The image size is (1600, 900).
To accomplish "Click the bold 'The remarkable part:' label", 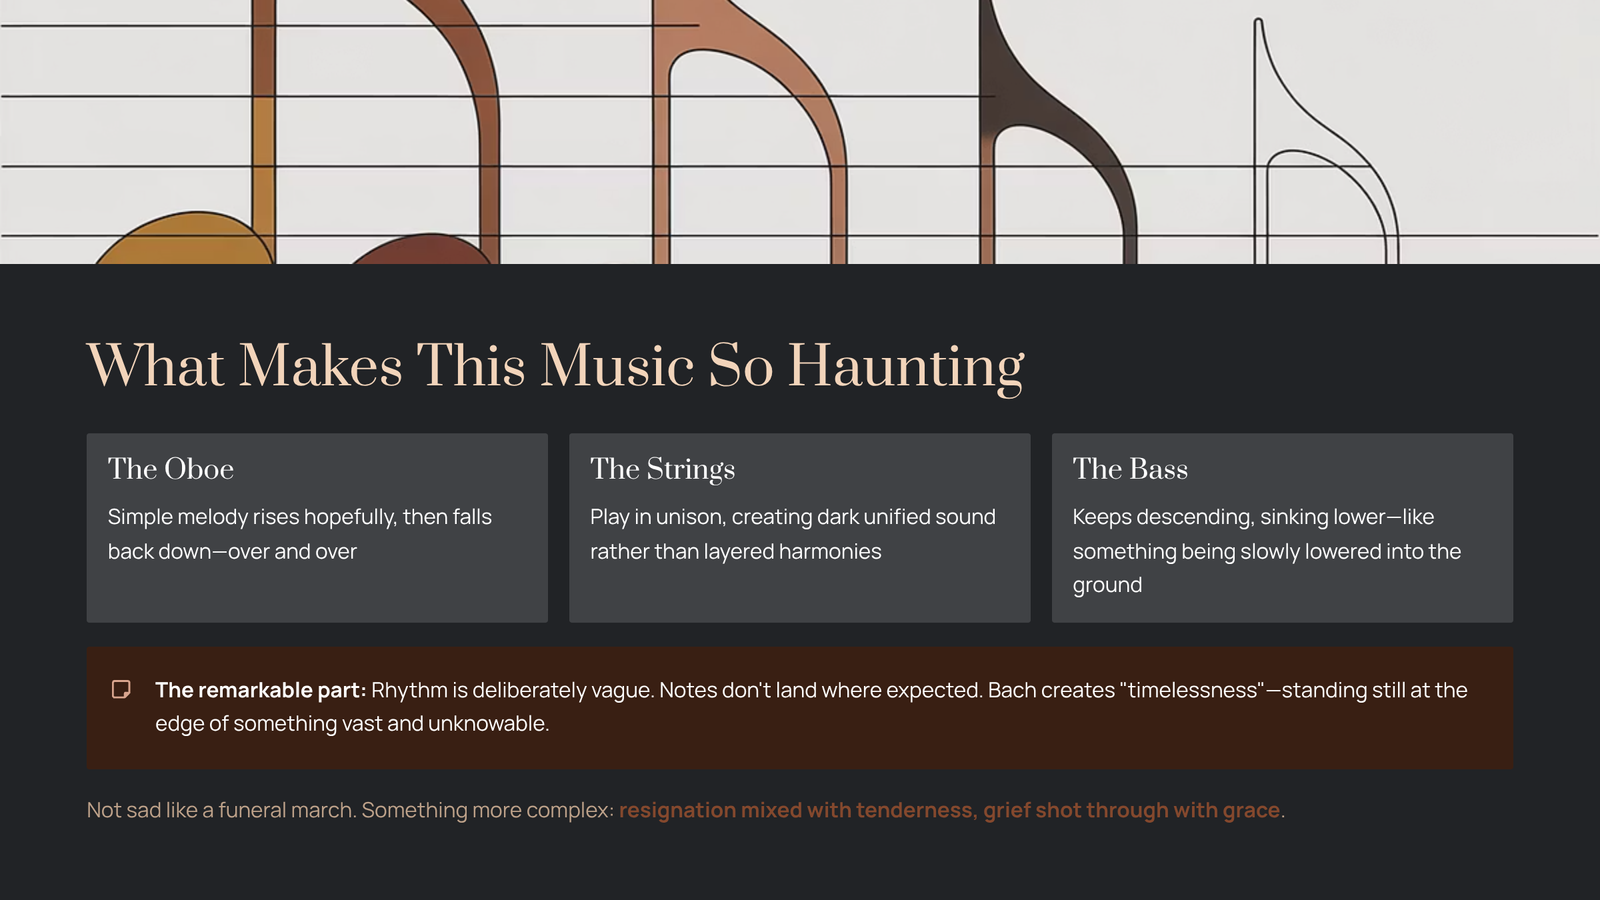I will click(260, 690).
